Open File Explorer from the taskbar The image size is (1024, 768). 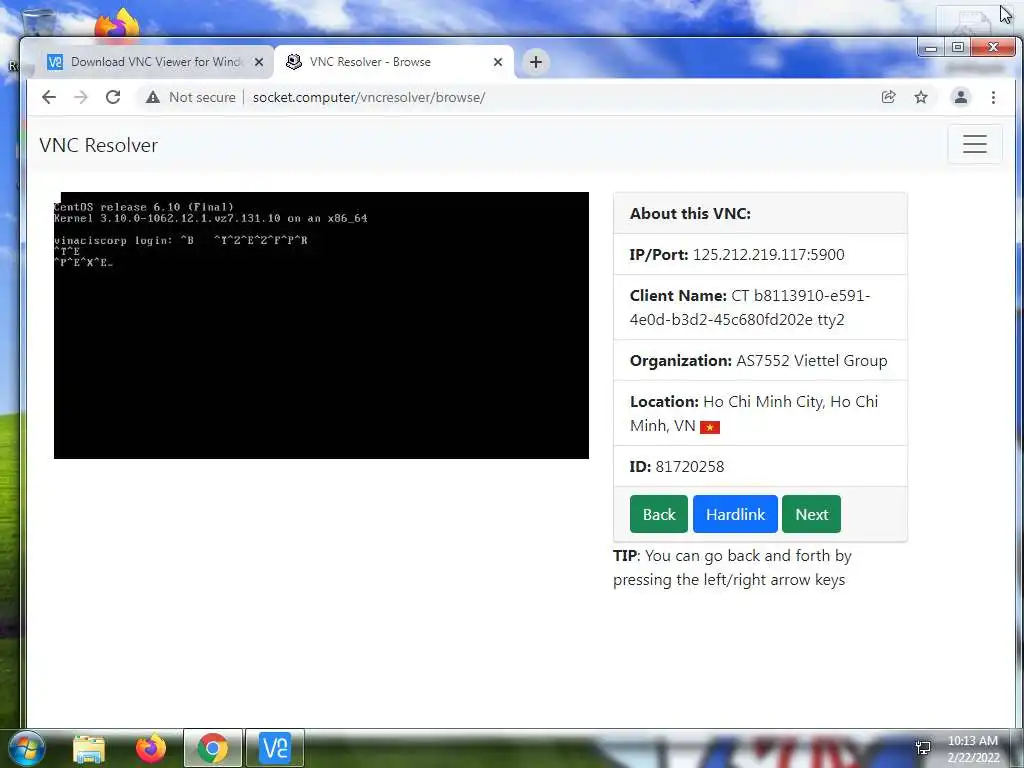tap(89, 748)
